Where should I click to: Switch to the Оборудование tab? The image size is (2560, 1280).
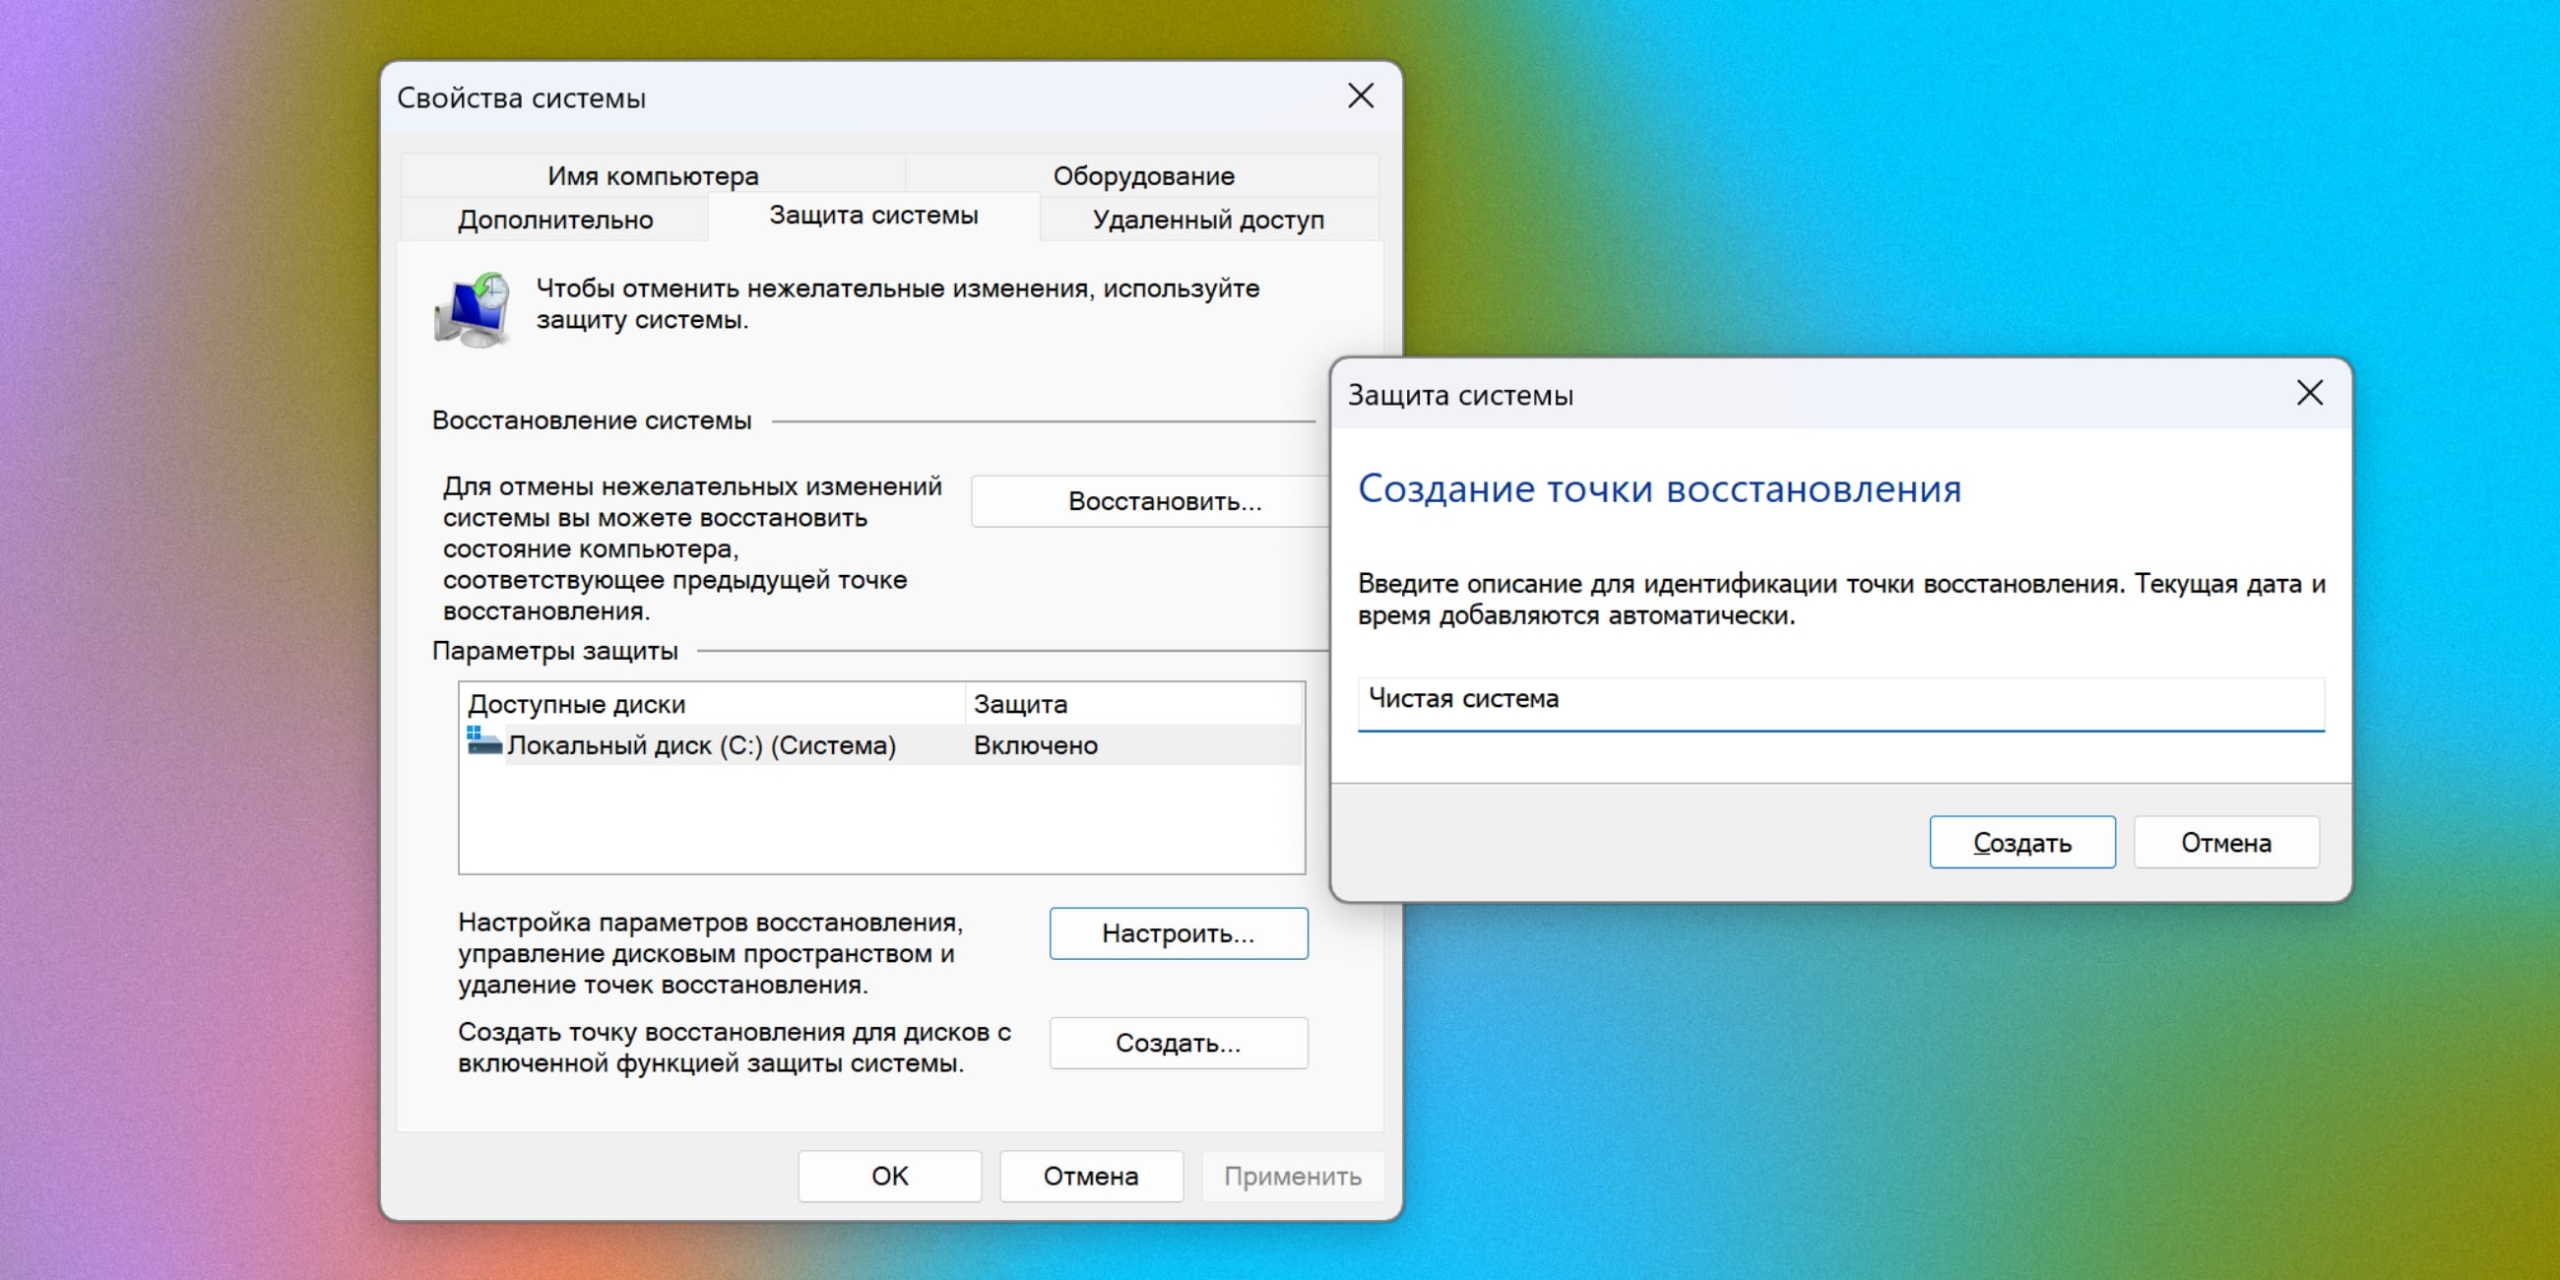pos(1143,175)
